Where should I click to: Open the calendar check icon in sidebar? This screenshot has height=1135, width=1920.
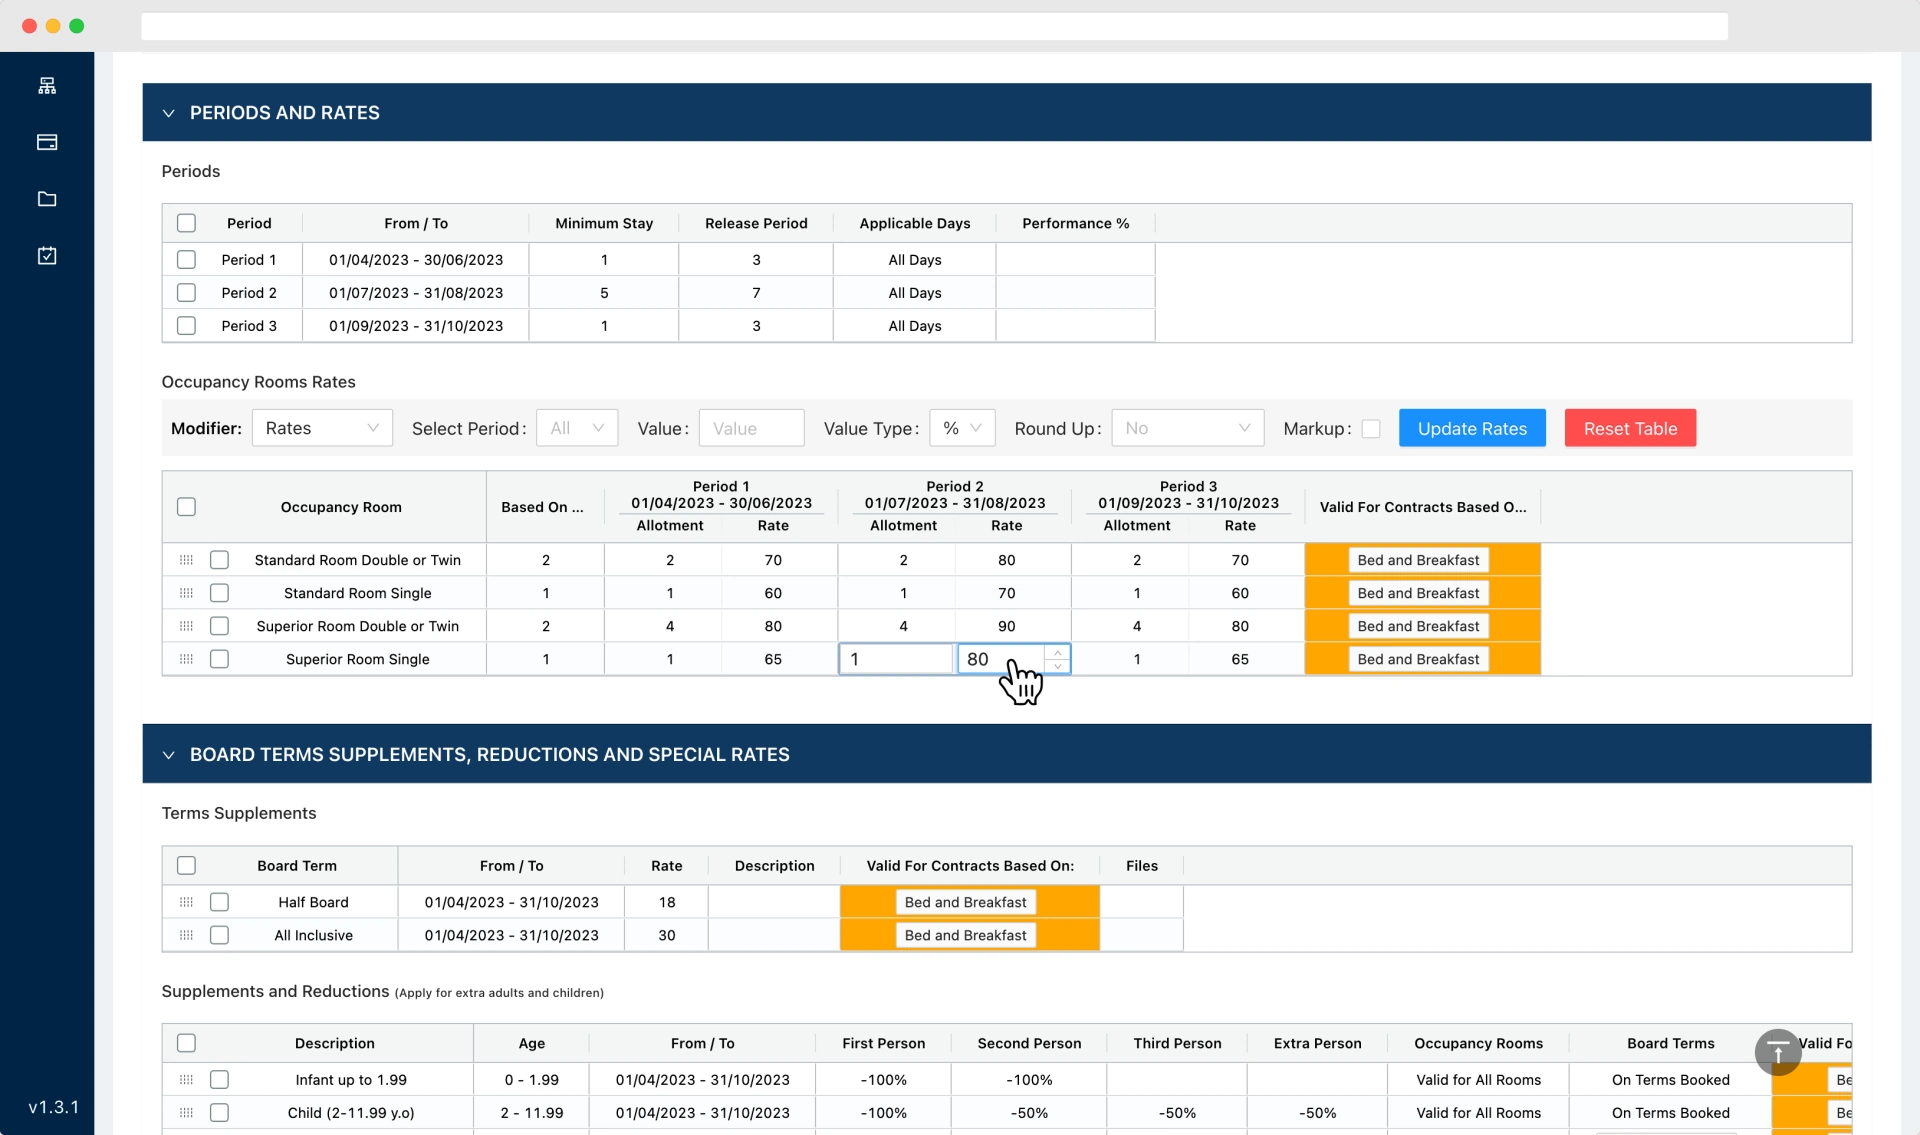tap(47, 256)
